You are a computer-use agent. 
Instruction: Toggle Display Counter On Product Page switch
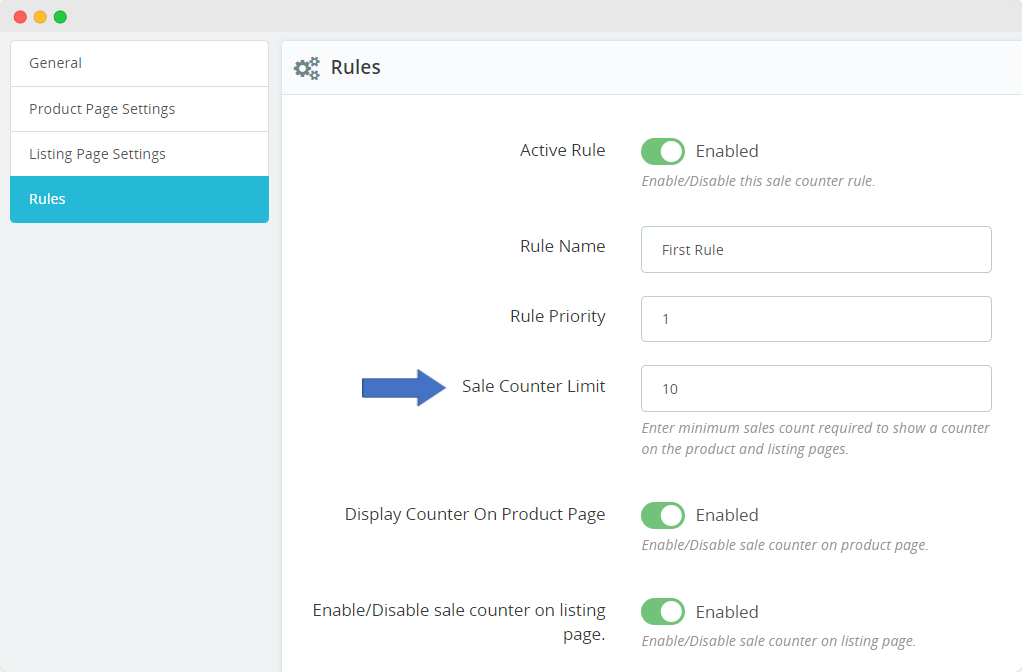click(x=662, y=515)
